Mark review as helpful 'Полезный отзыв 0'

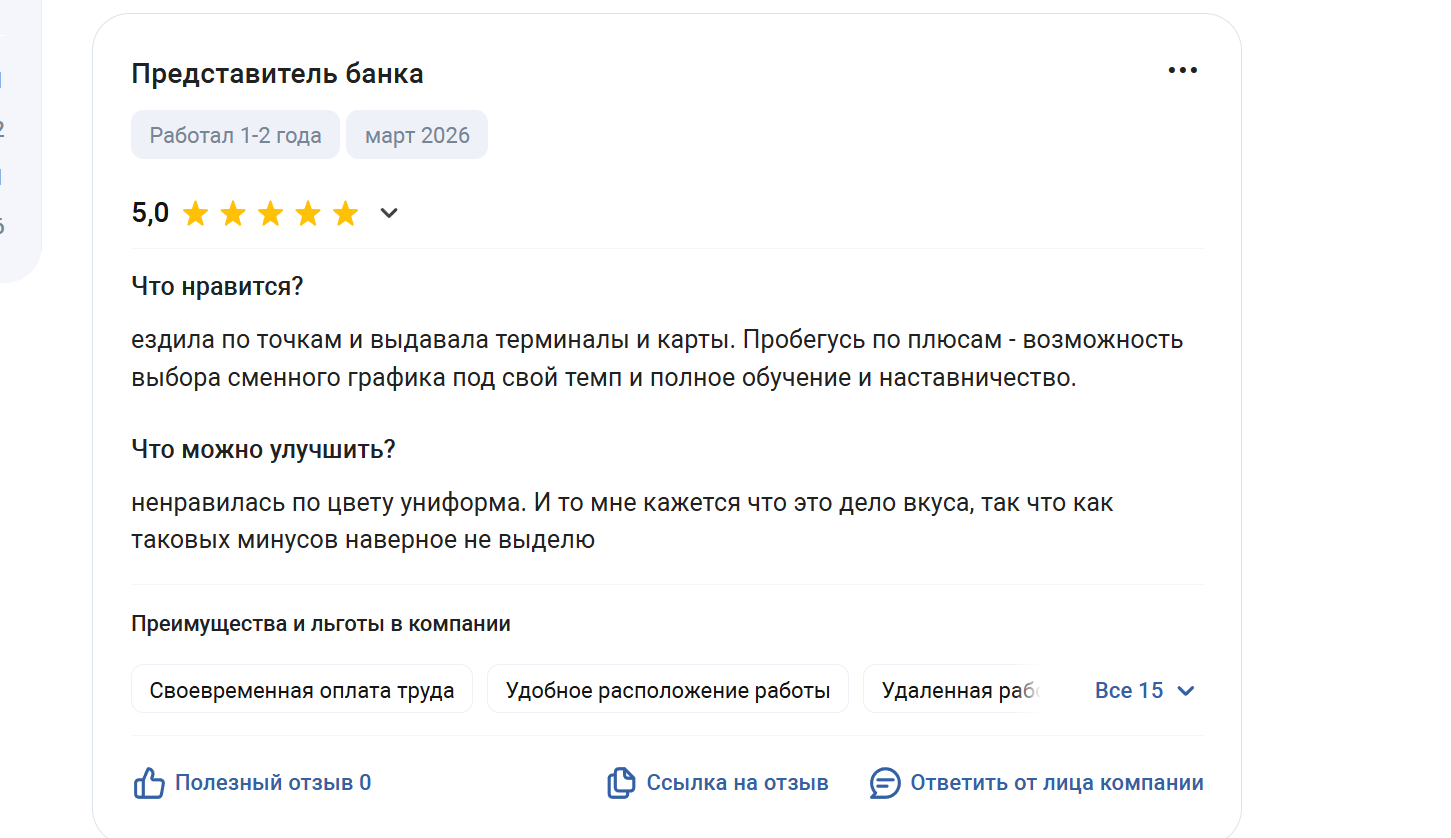click(272, 783)
